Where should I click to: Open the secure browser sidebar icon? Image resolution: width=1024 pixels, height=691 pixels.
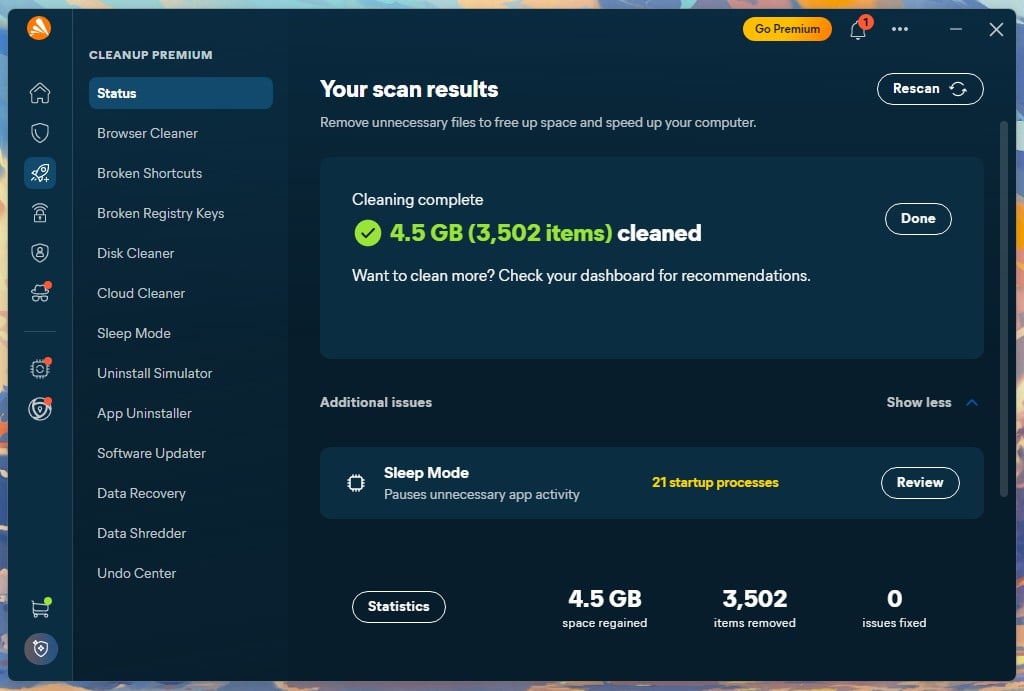(x=40, y=409)
